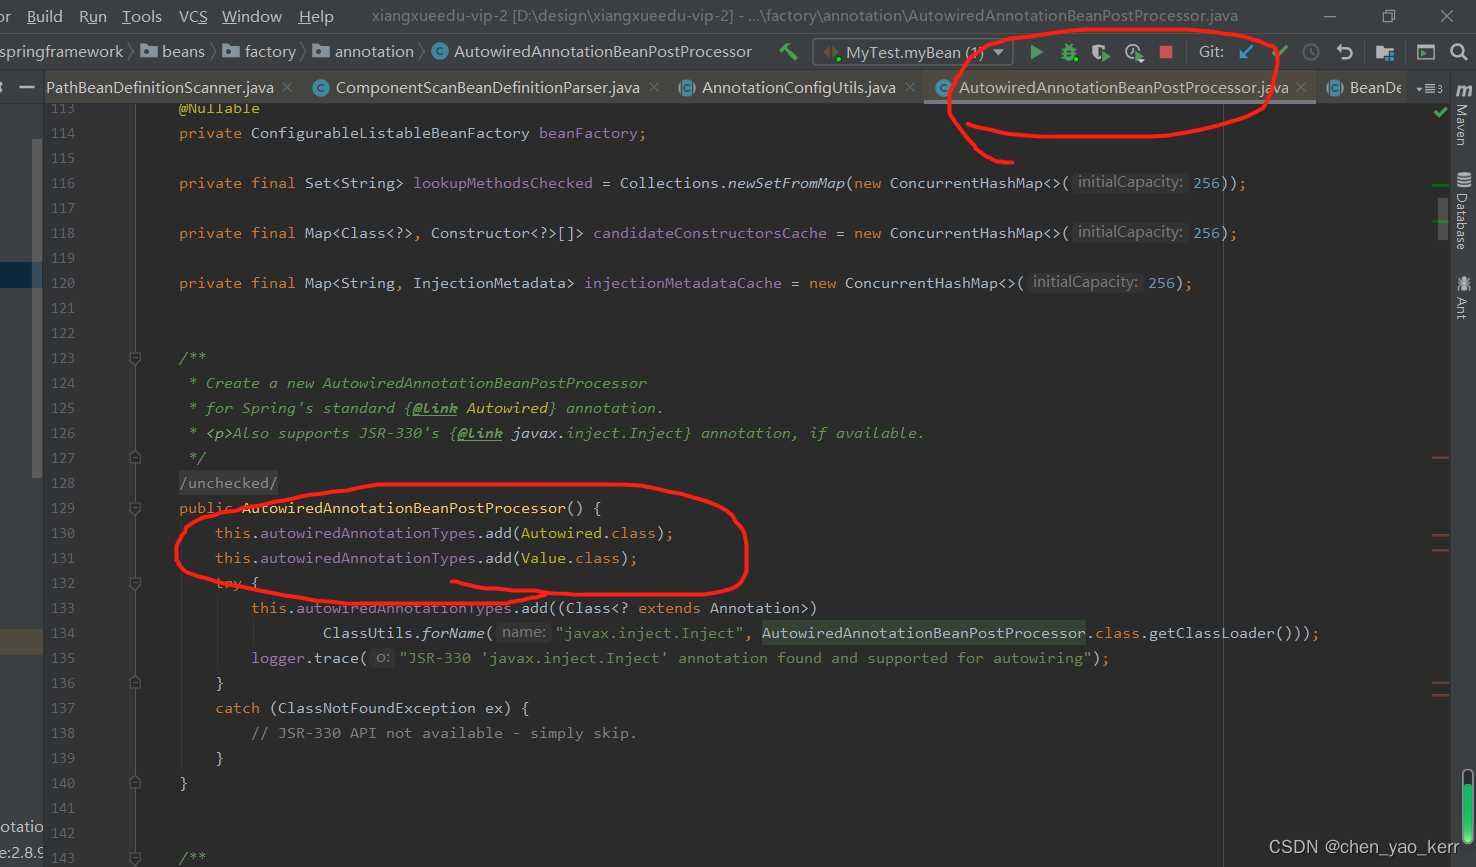Rollback changes with the undo arrow
Viewport: 1476px width, 867px height.
1345,52
